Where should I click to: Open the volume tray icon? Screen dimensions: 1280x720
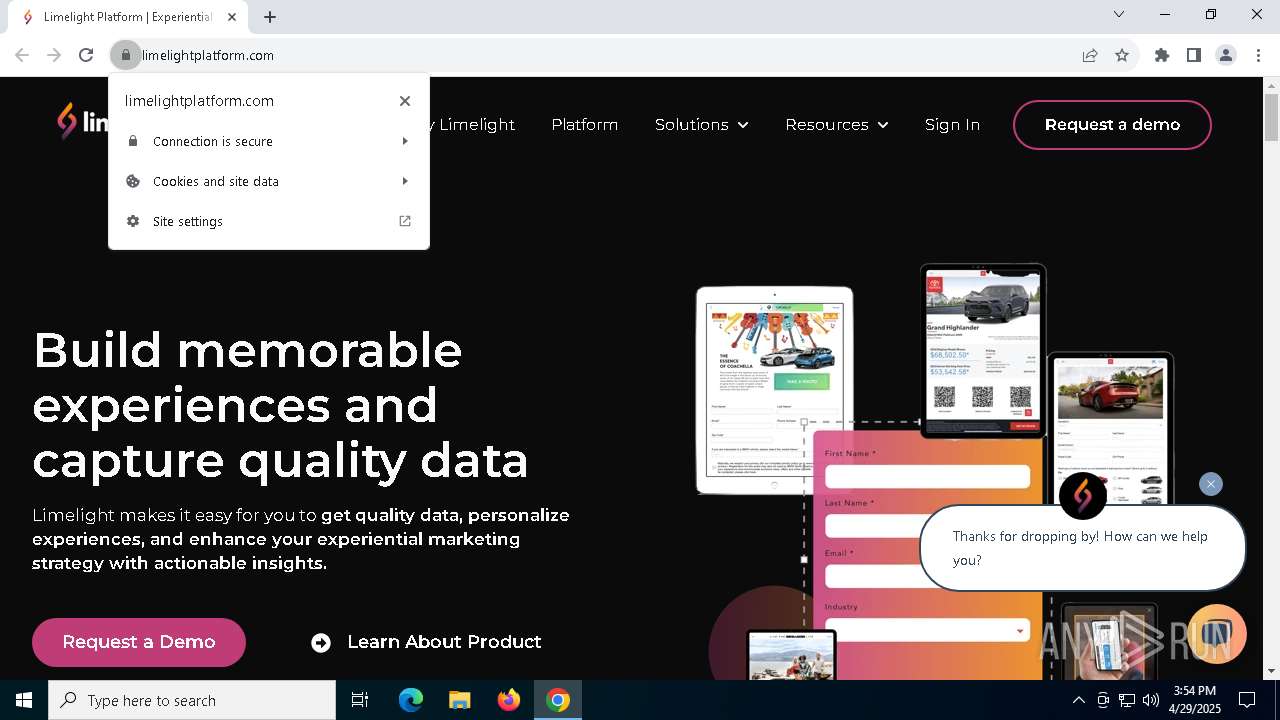click(x=1151, y=700)
